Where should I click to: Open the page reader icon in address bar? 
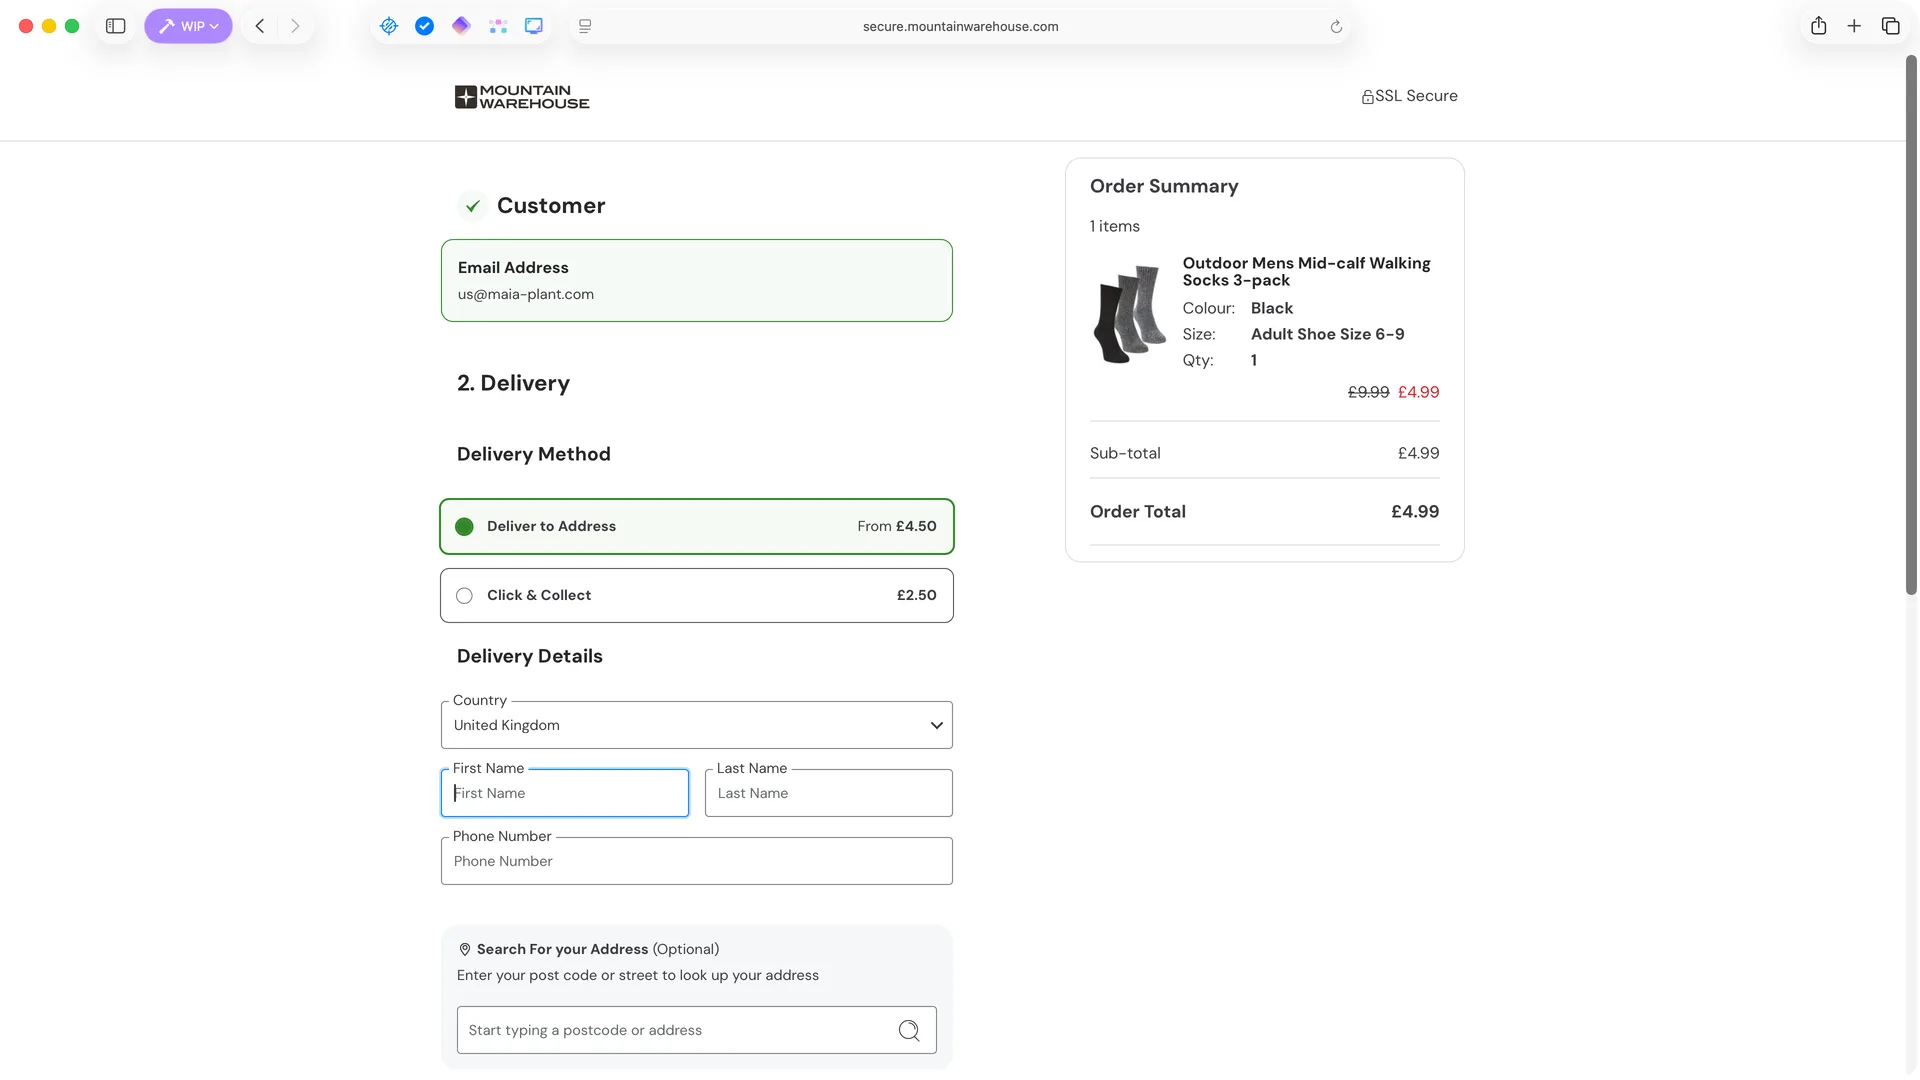tap(585, 26)
